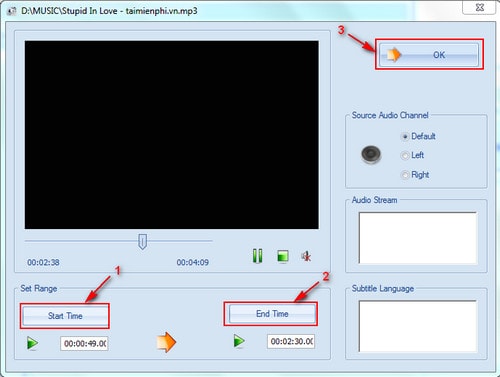Preview from end time with green play arrow

pyautogui.click(x=239, y=341)
